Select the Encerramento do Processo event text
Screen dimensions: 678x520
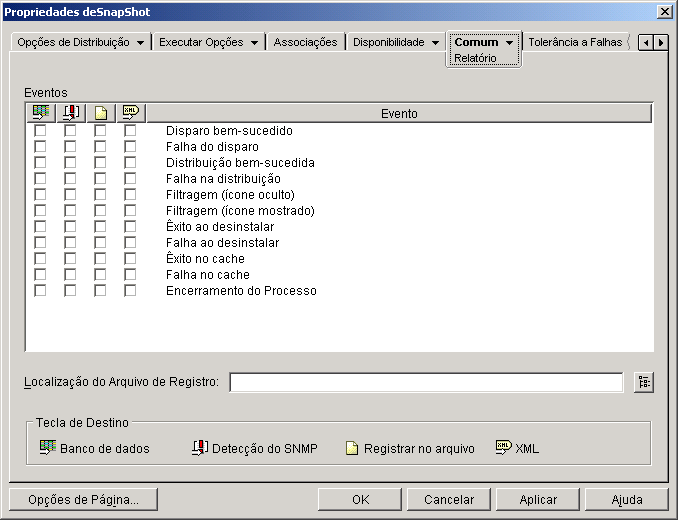[241, 290]
